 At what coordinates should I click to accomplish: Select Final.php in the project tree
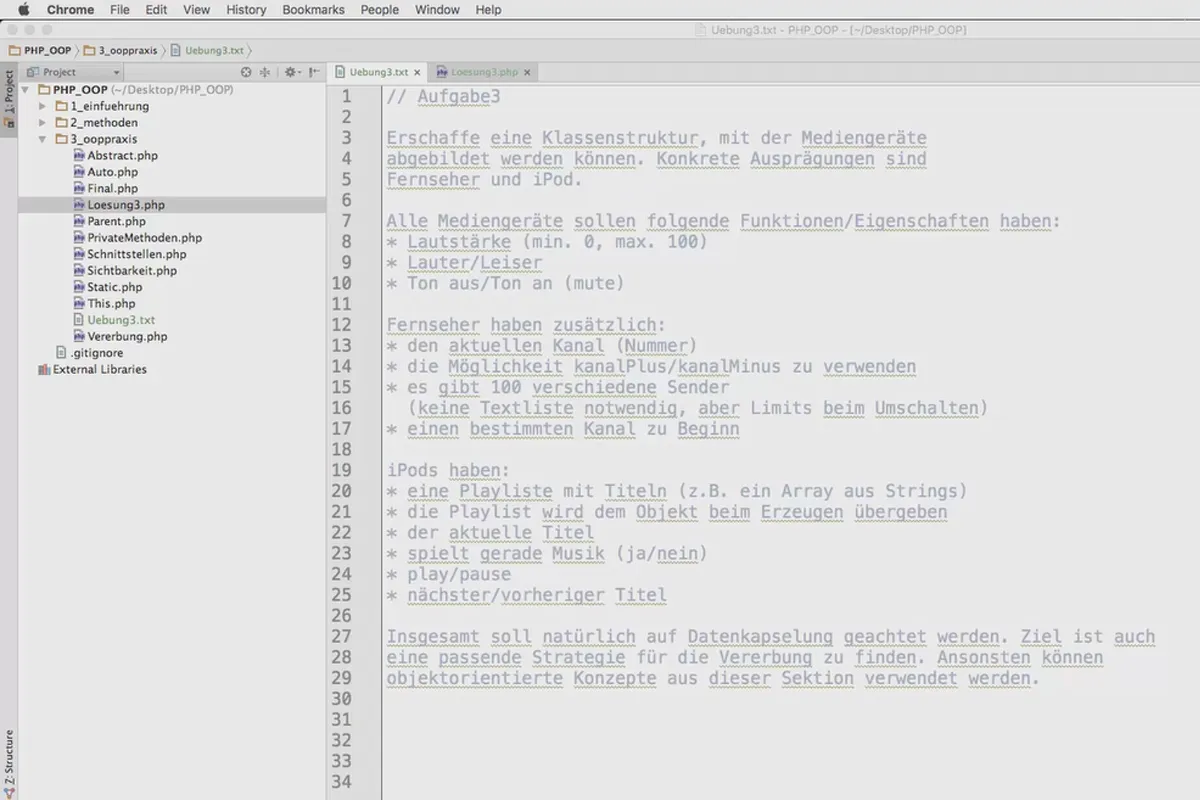pos(112,188)
